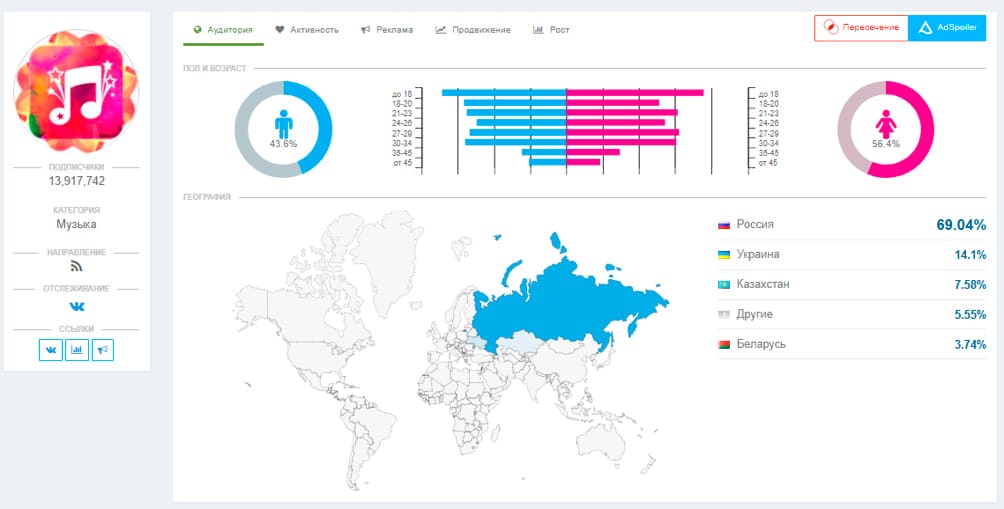Select Украина row in geography list
The width and height of the screenshot is (1004, 509).
pos(850,255)
